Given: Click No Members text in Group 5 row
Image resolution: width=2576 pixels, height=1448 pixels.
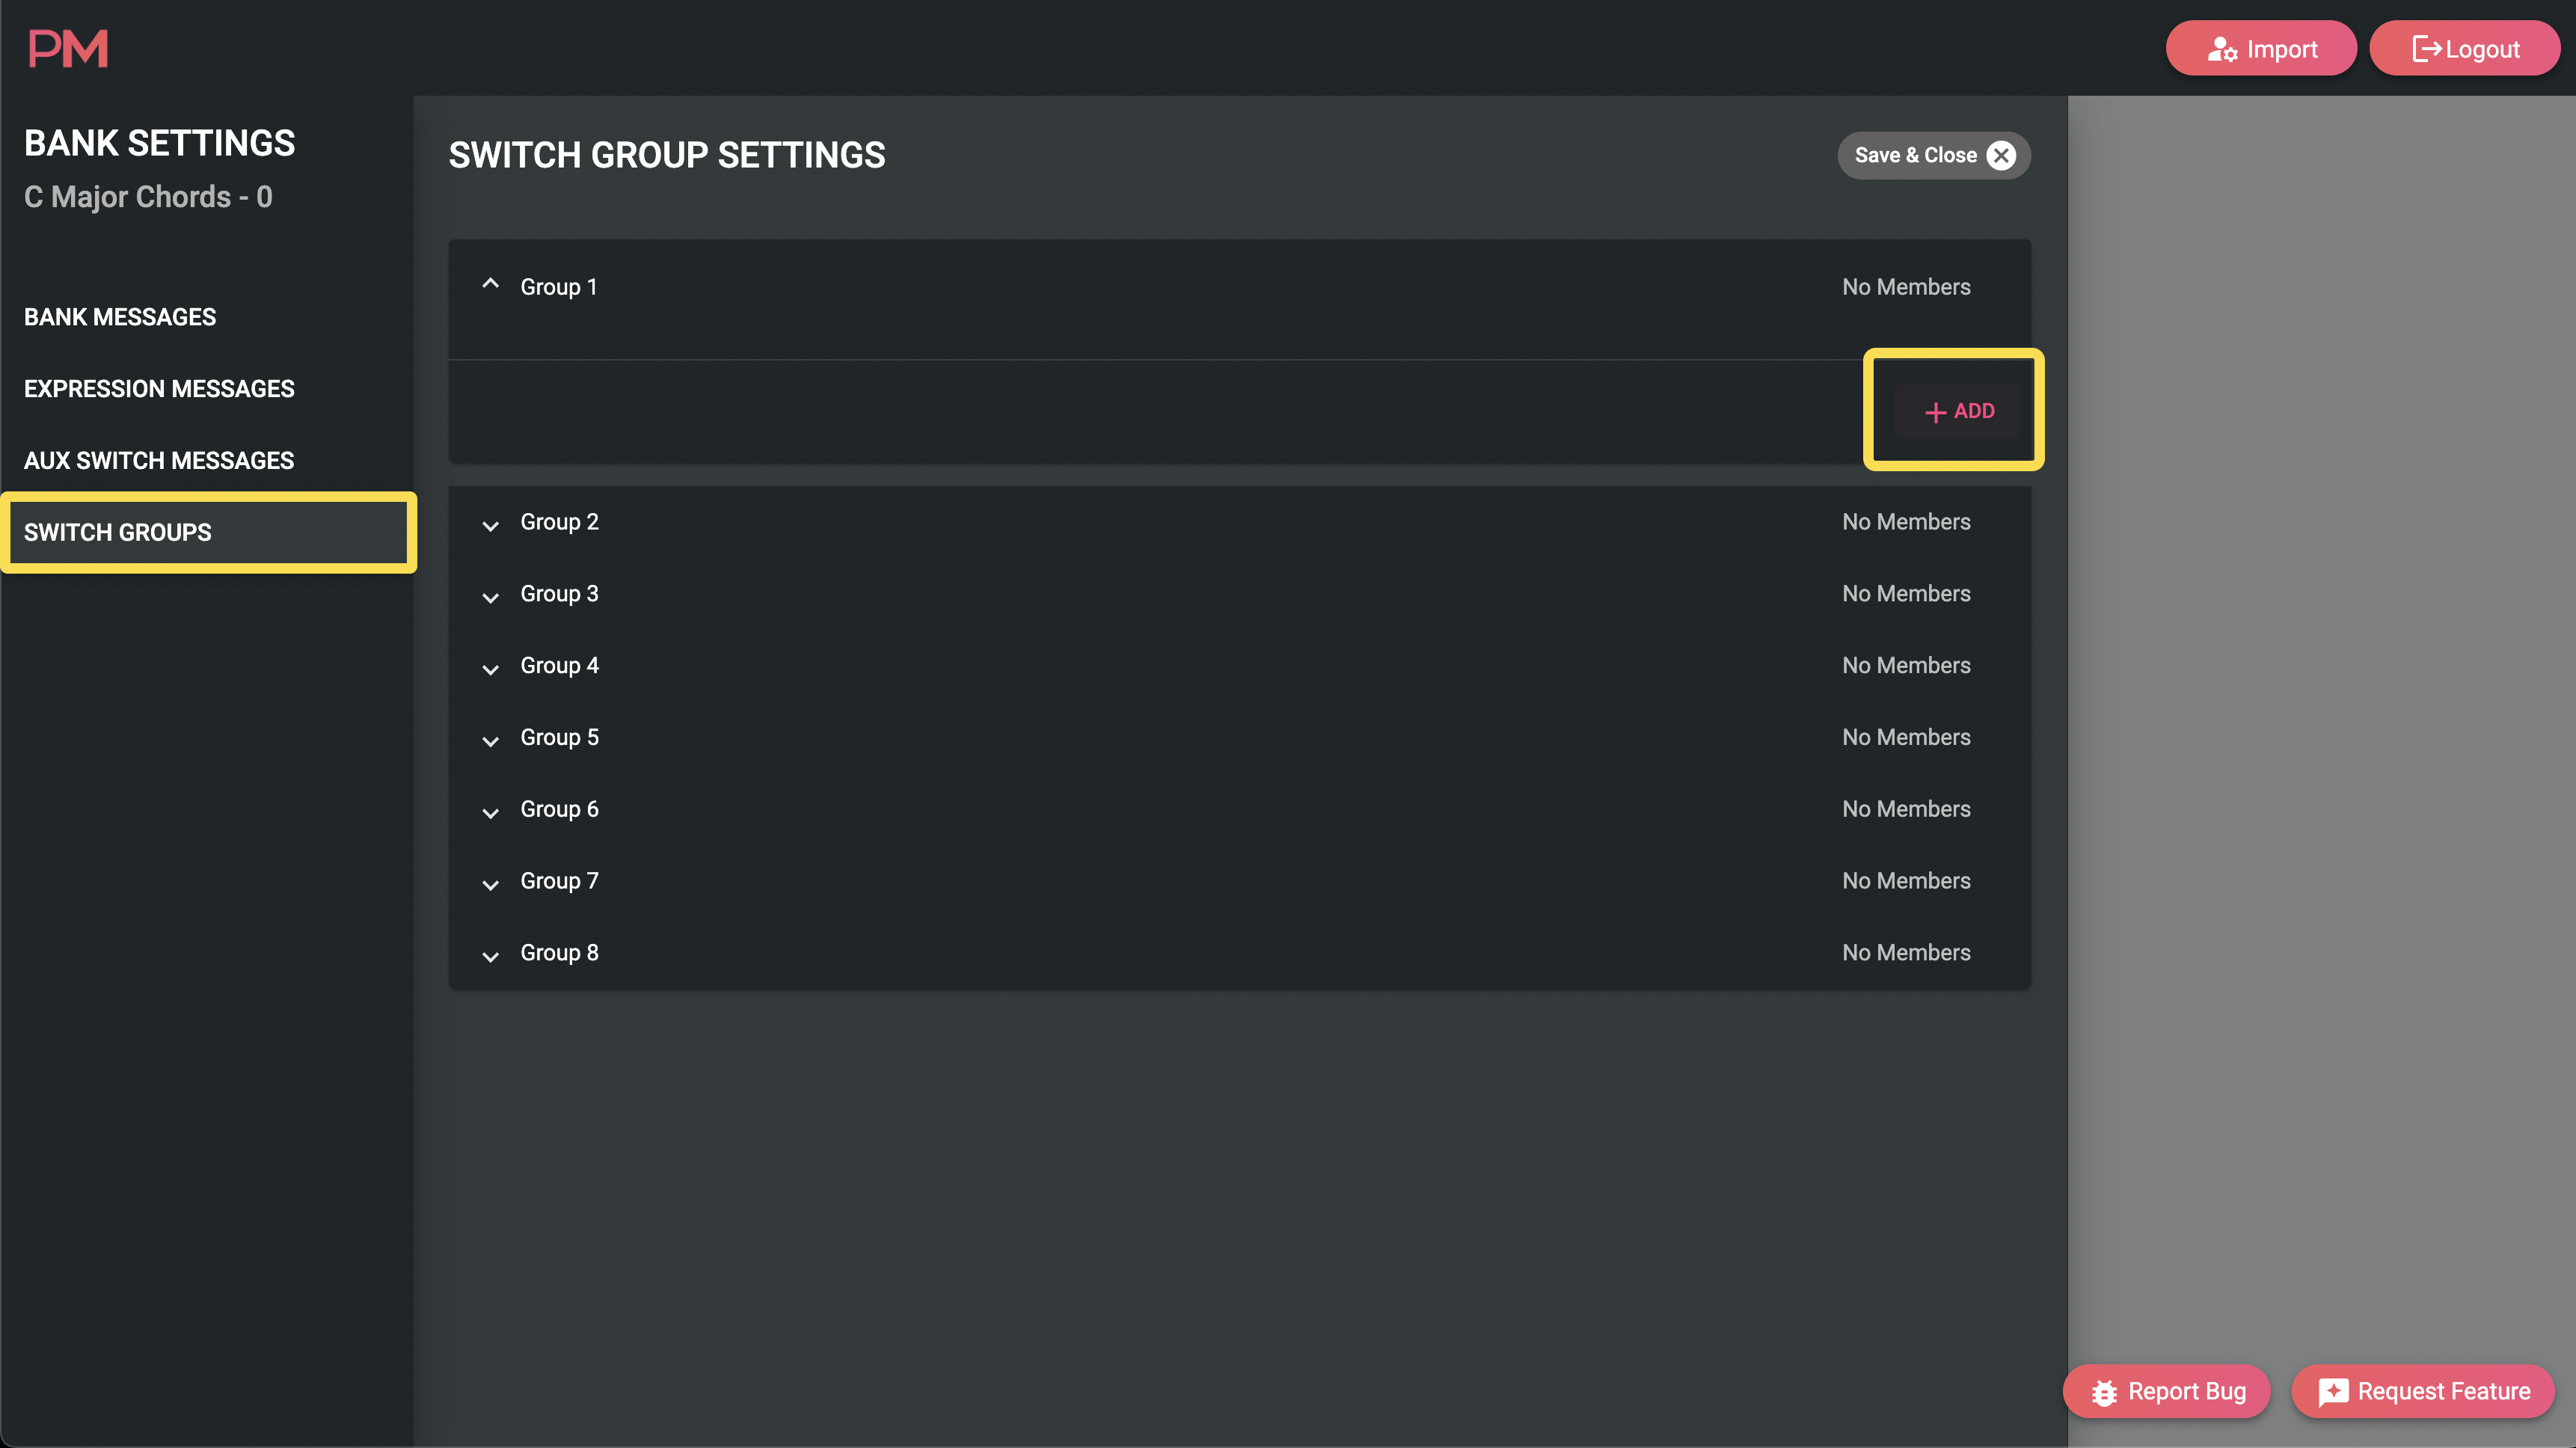Looking at the screenshot, I should [1906, 738].
